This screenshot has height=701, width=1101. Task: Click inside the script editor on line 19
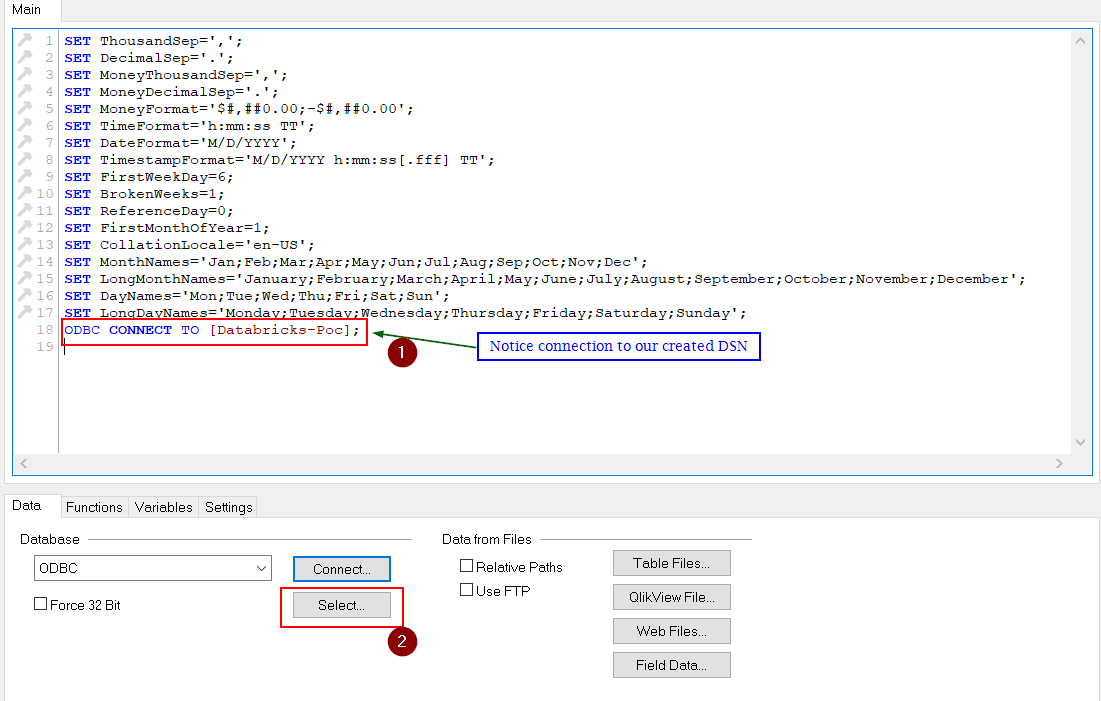pyautogui.click(x=200, y=346)
